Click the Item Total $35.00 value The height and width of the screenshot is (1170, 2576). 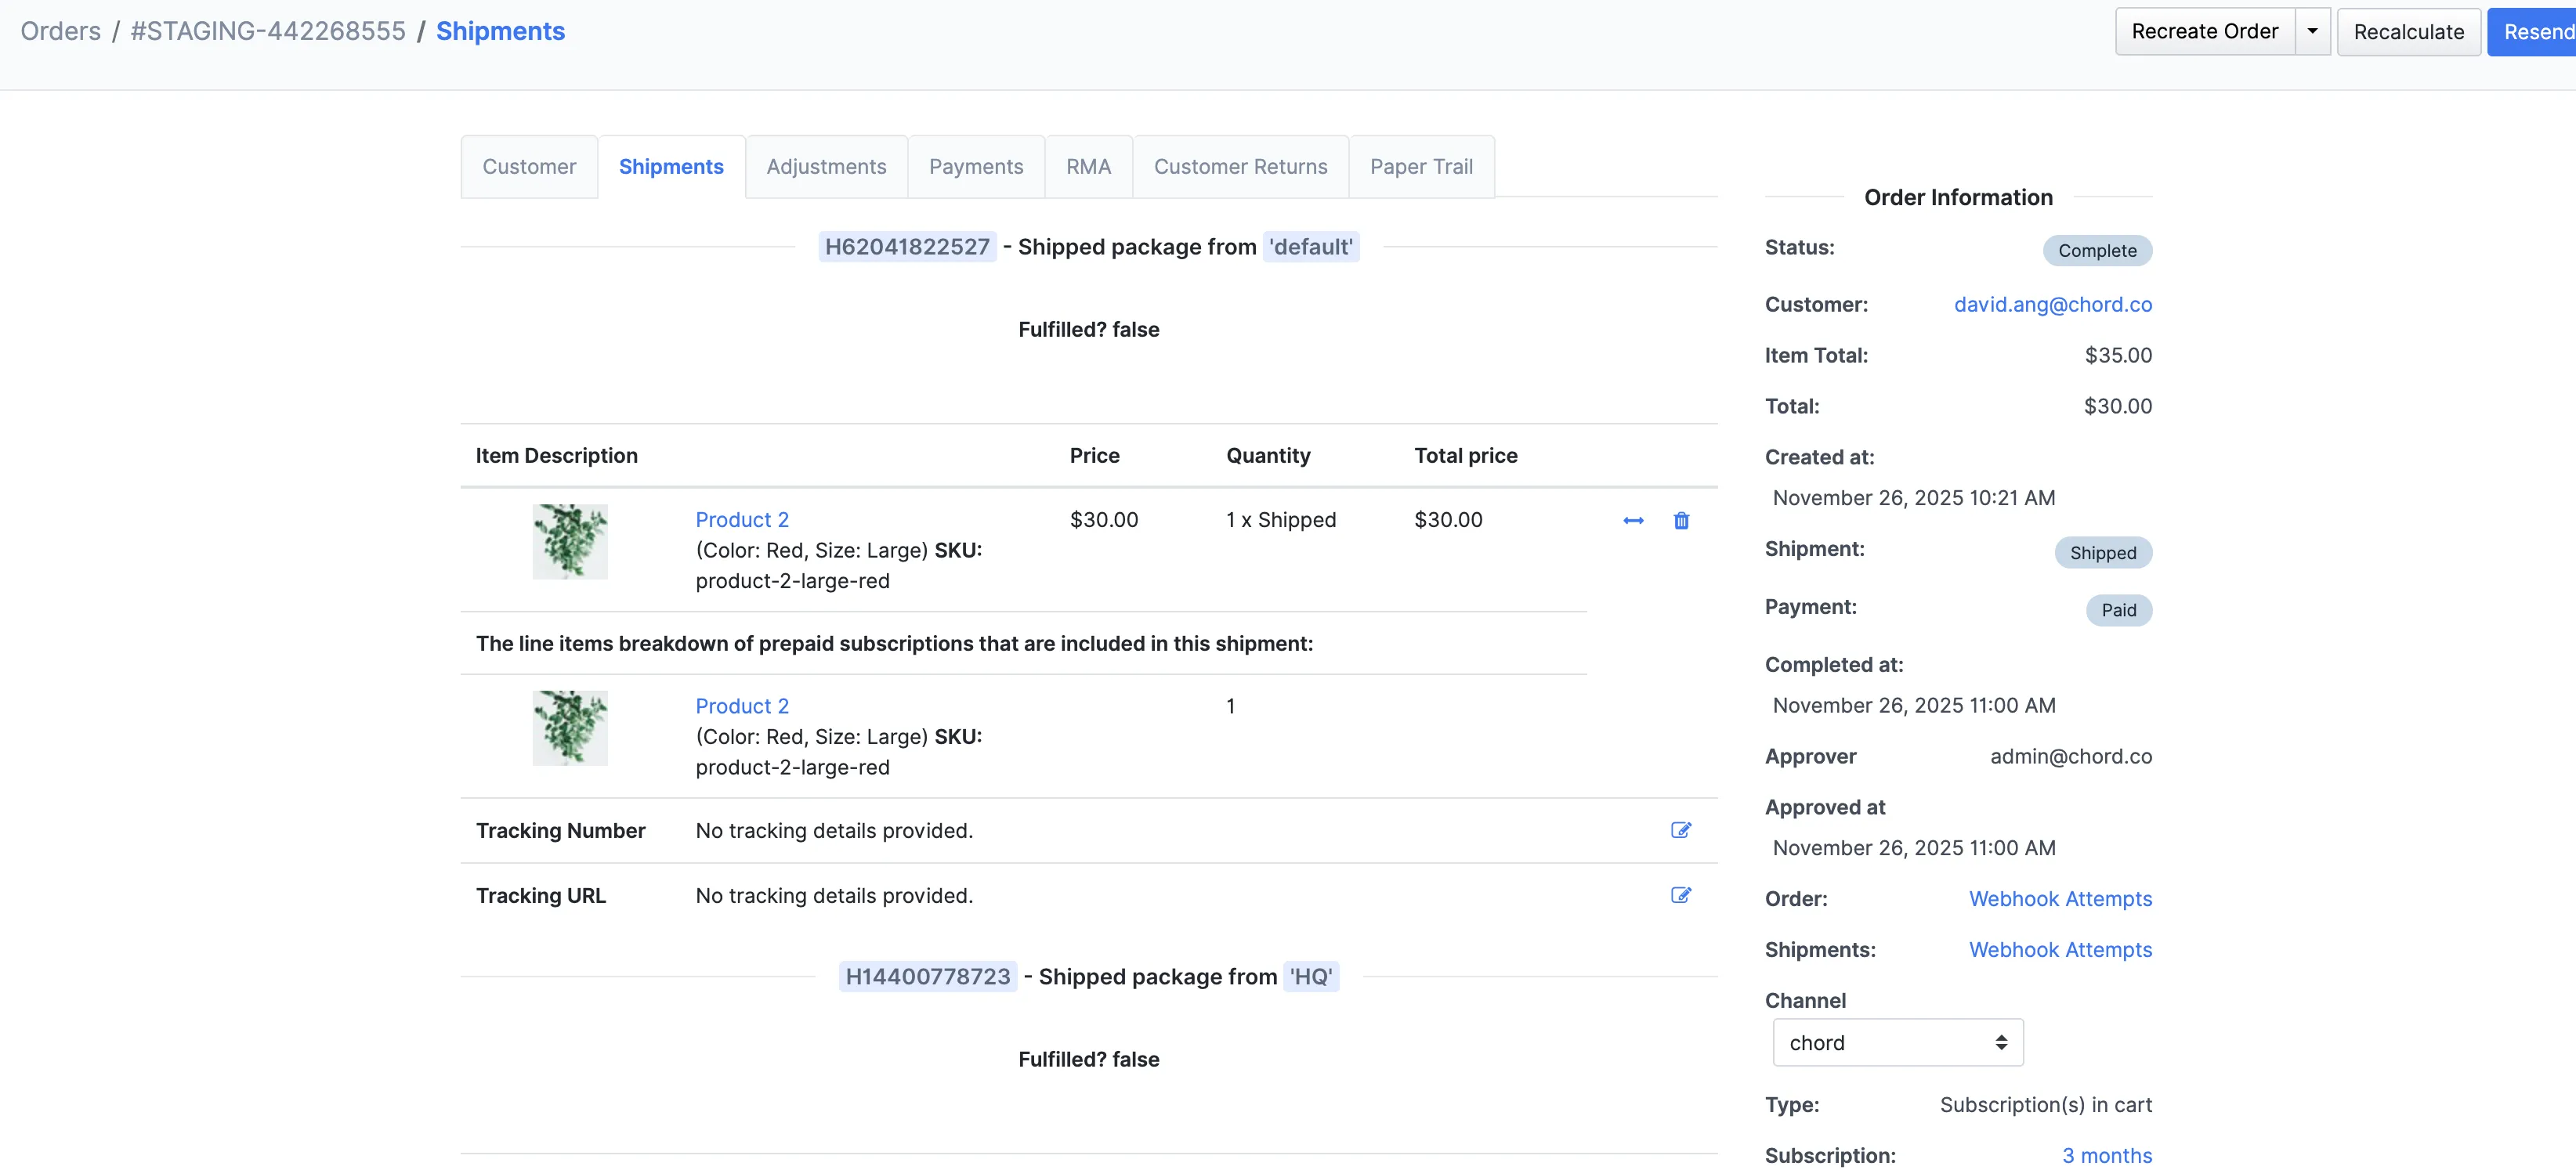coord(2118,355)
